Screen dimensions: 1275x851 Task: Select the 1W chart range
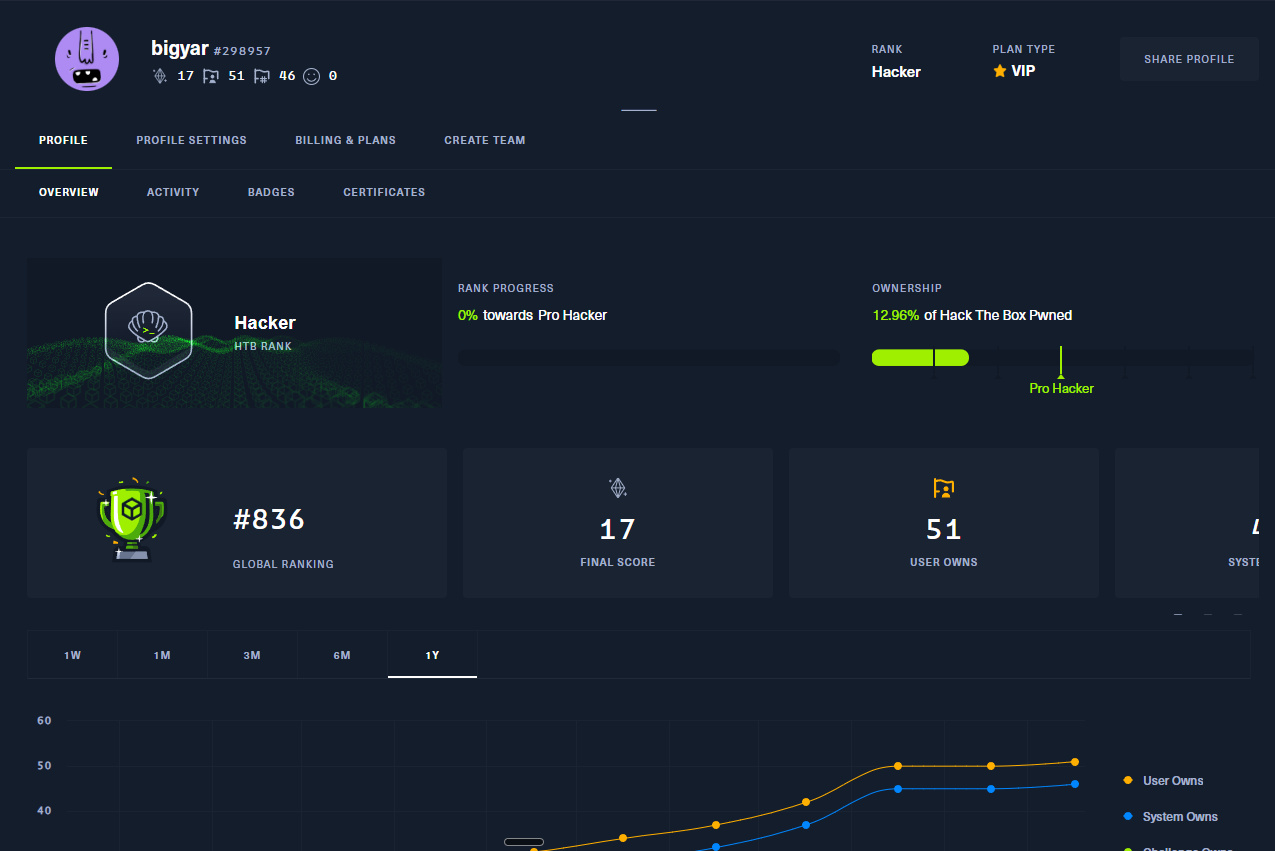click(73, 655)
